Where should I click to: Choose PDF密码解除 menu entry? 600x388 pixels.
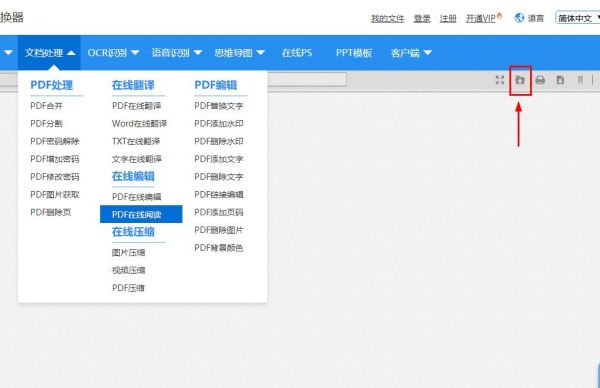point(55,141)
